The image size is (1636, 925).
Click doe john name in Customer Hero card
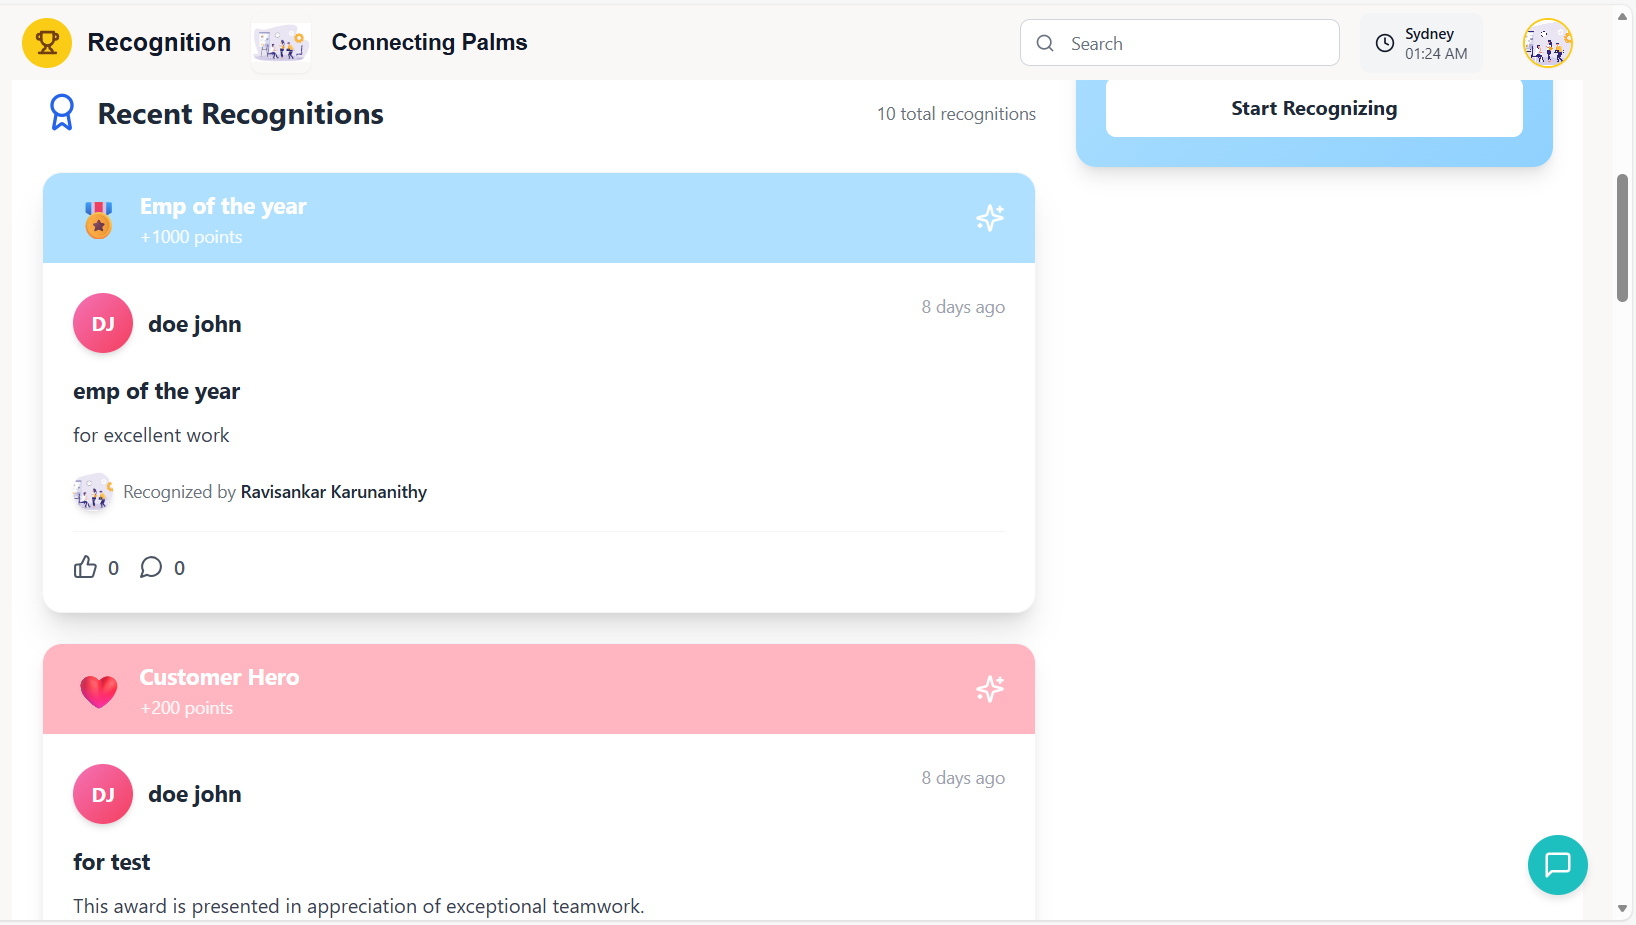[195, 794]
